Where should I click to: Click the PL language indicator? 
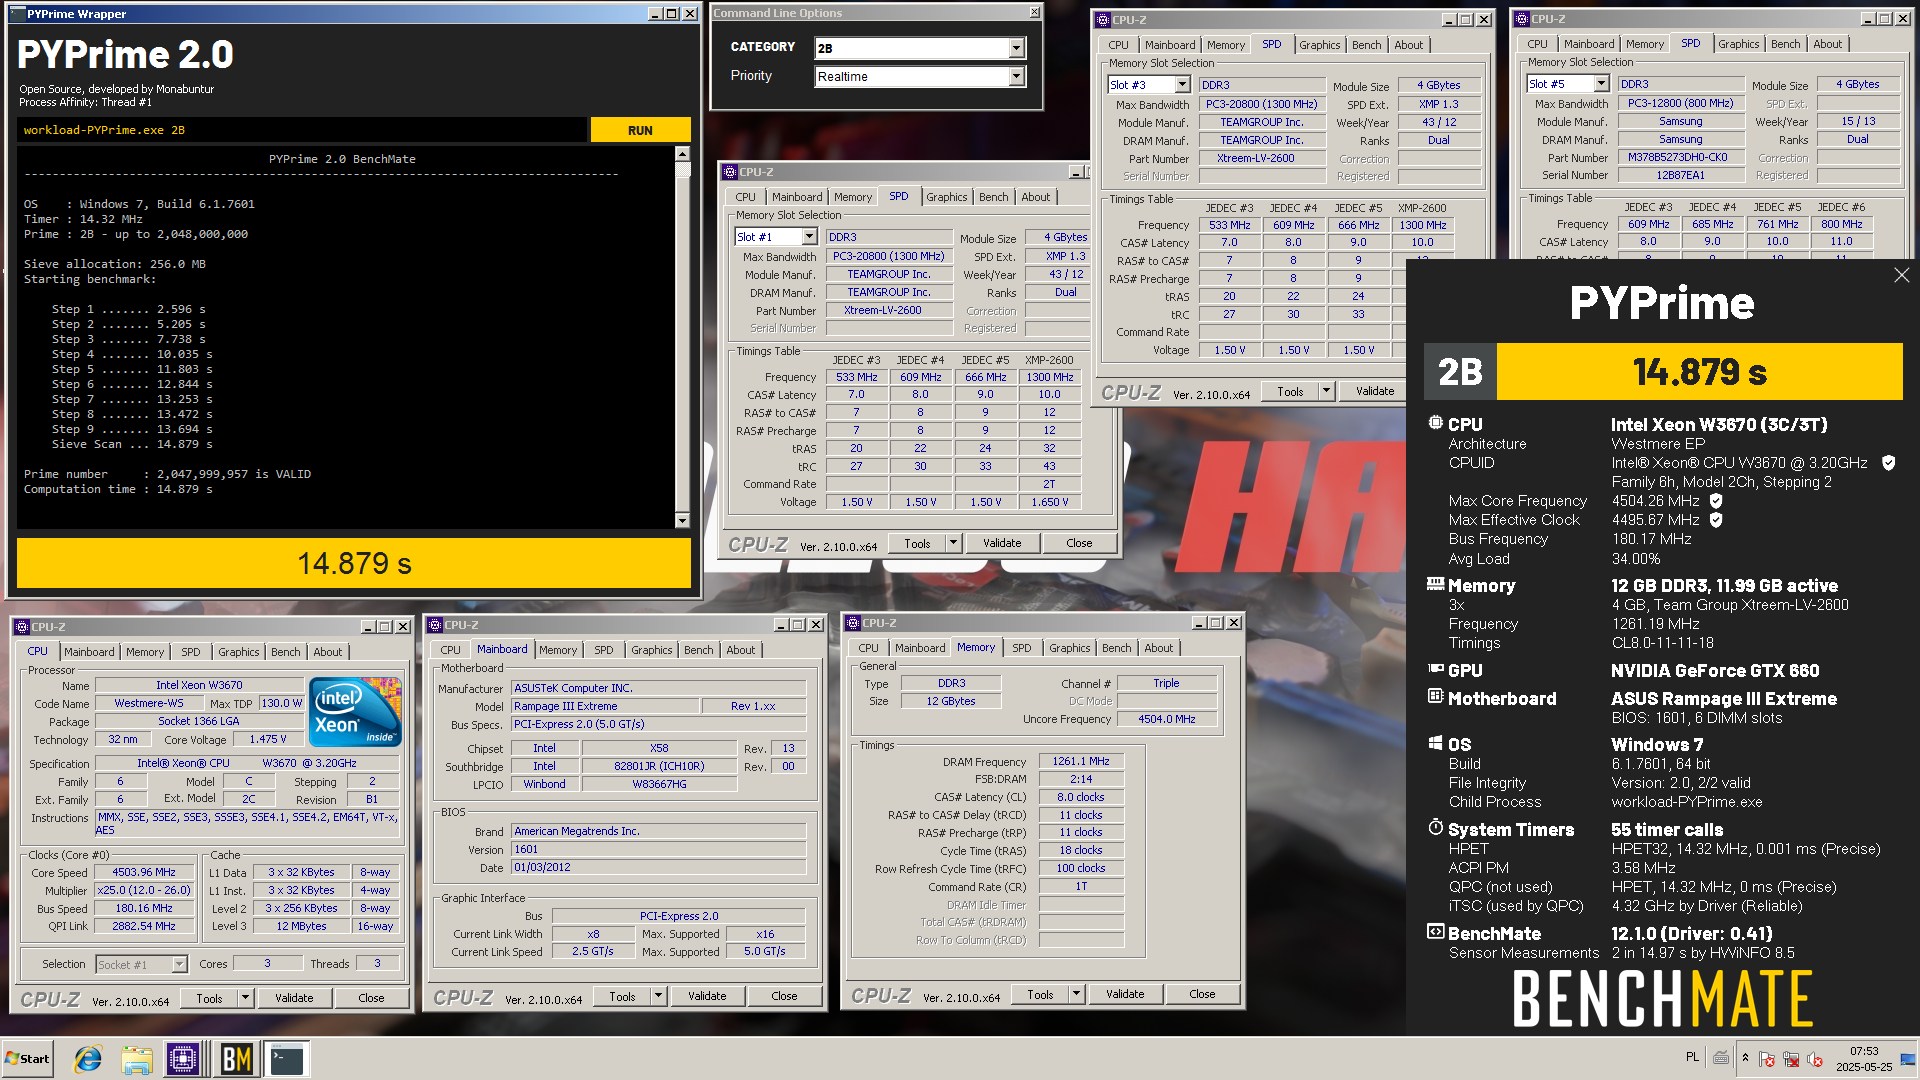(1692, 1057)
